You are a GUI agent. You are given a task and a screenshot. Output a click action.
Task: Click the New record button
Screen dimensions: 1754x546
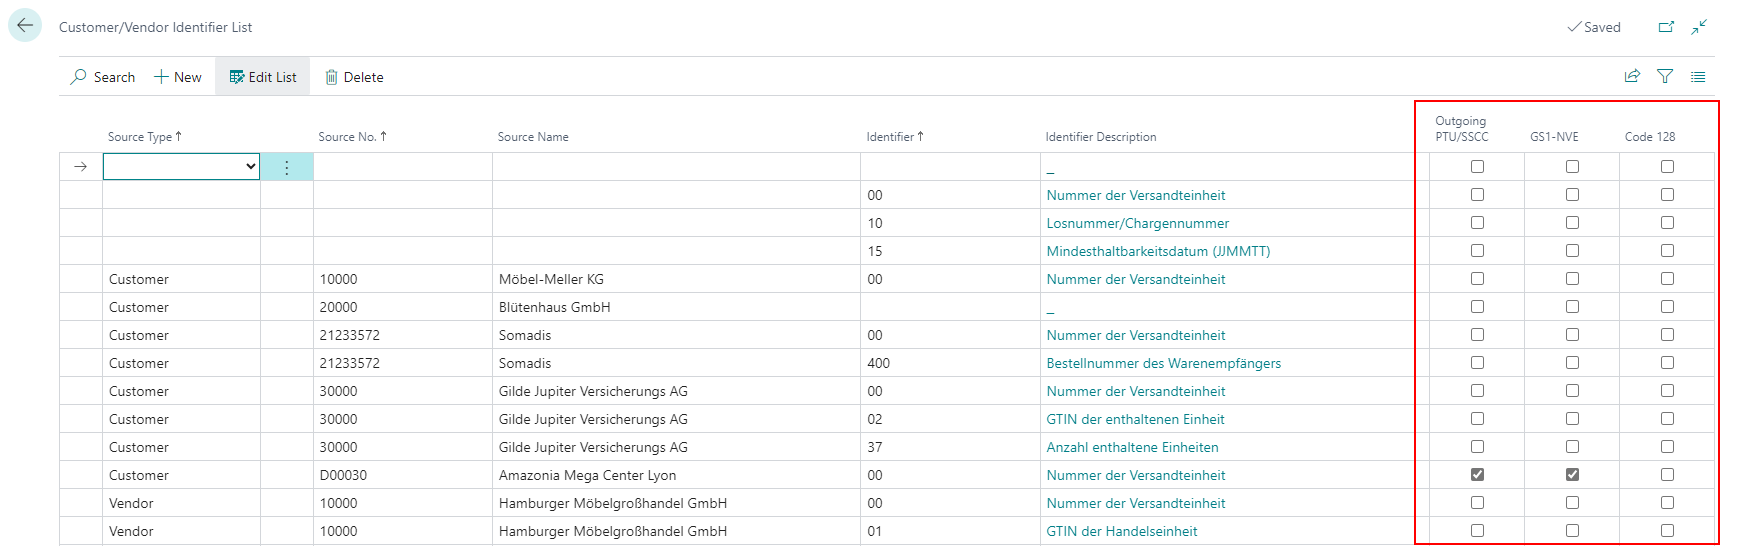(178, 77)
